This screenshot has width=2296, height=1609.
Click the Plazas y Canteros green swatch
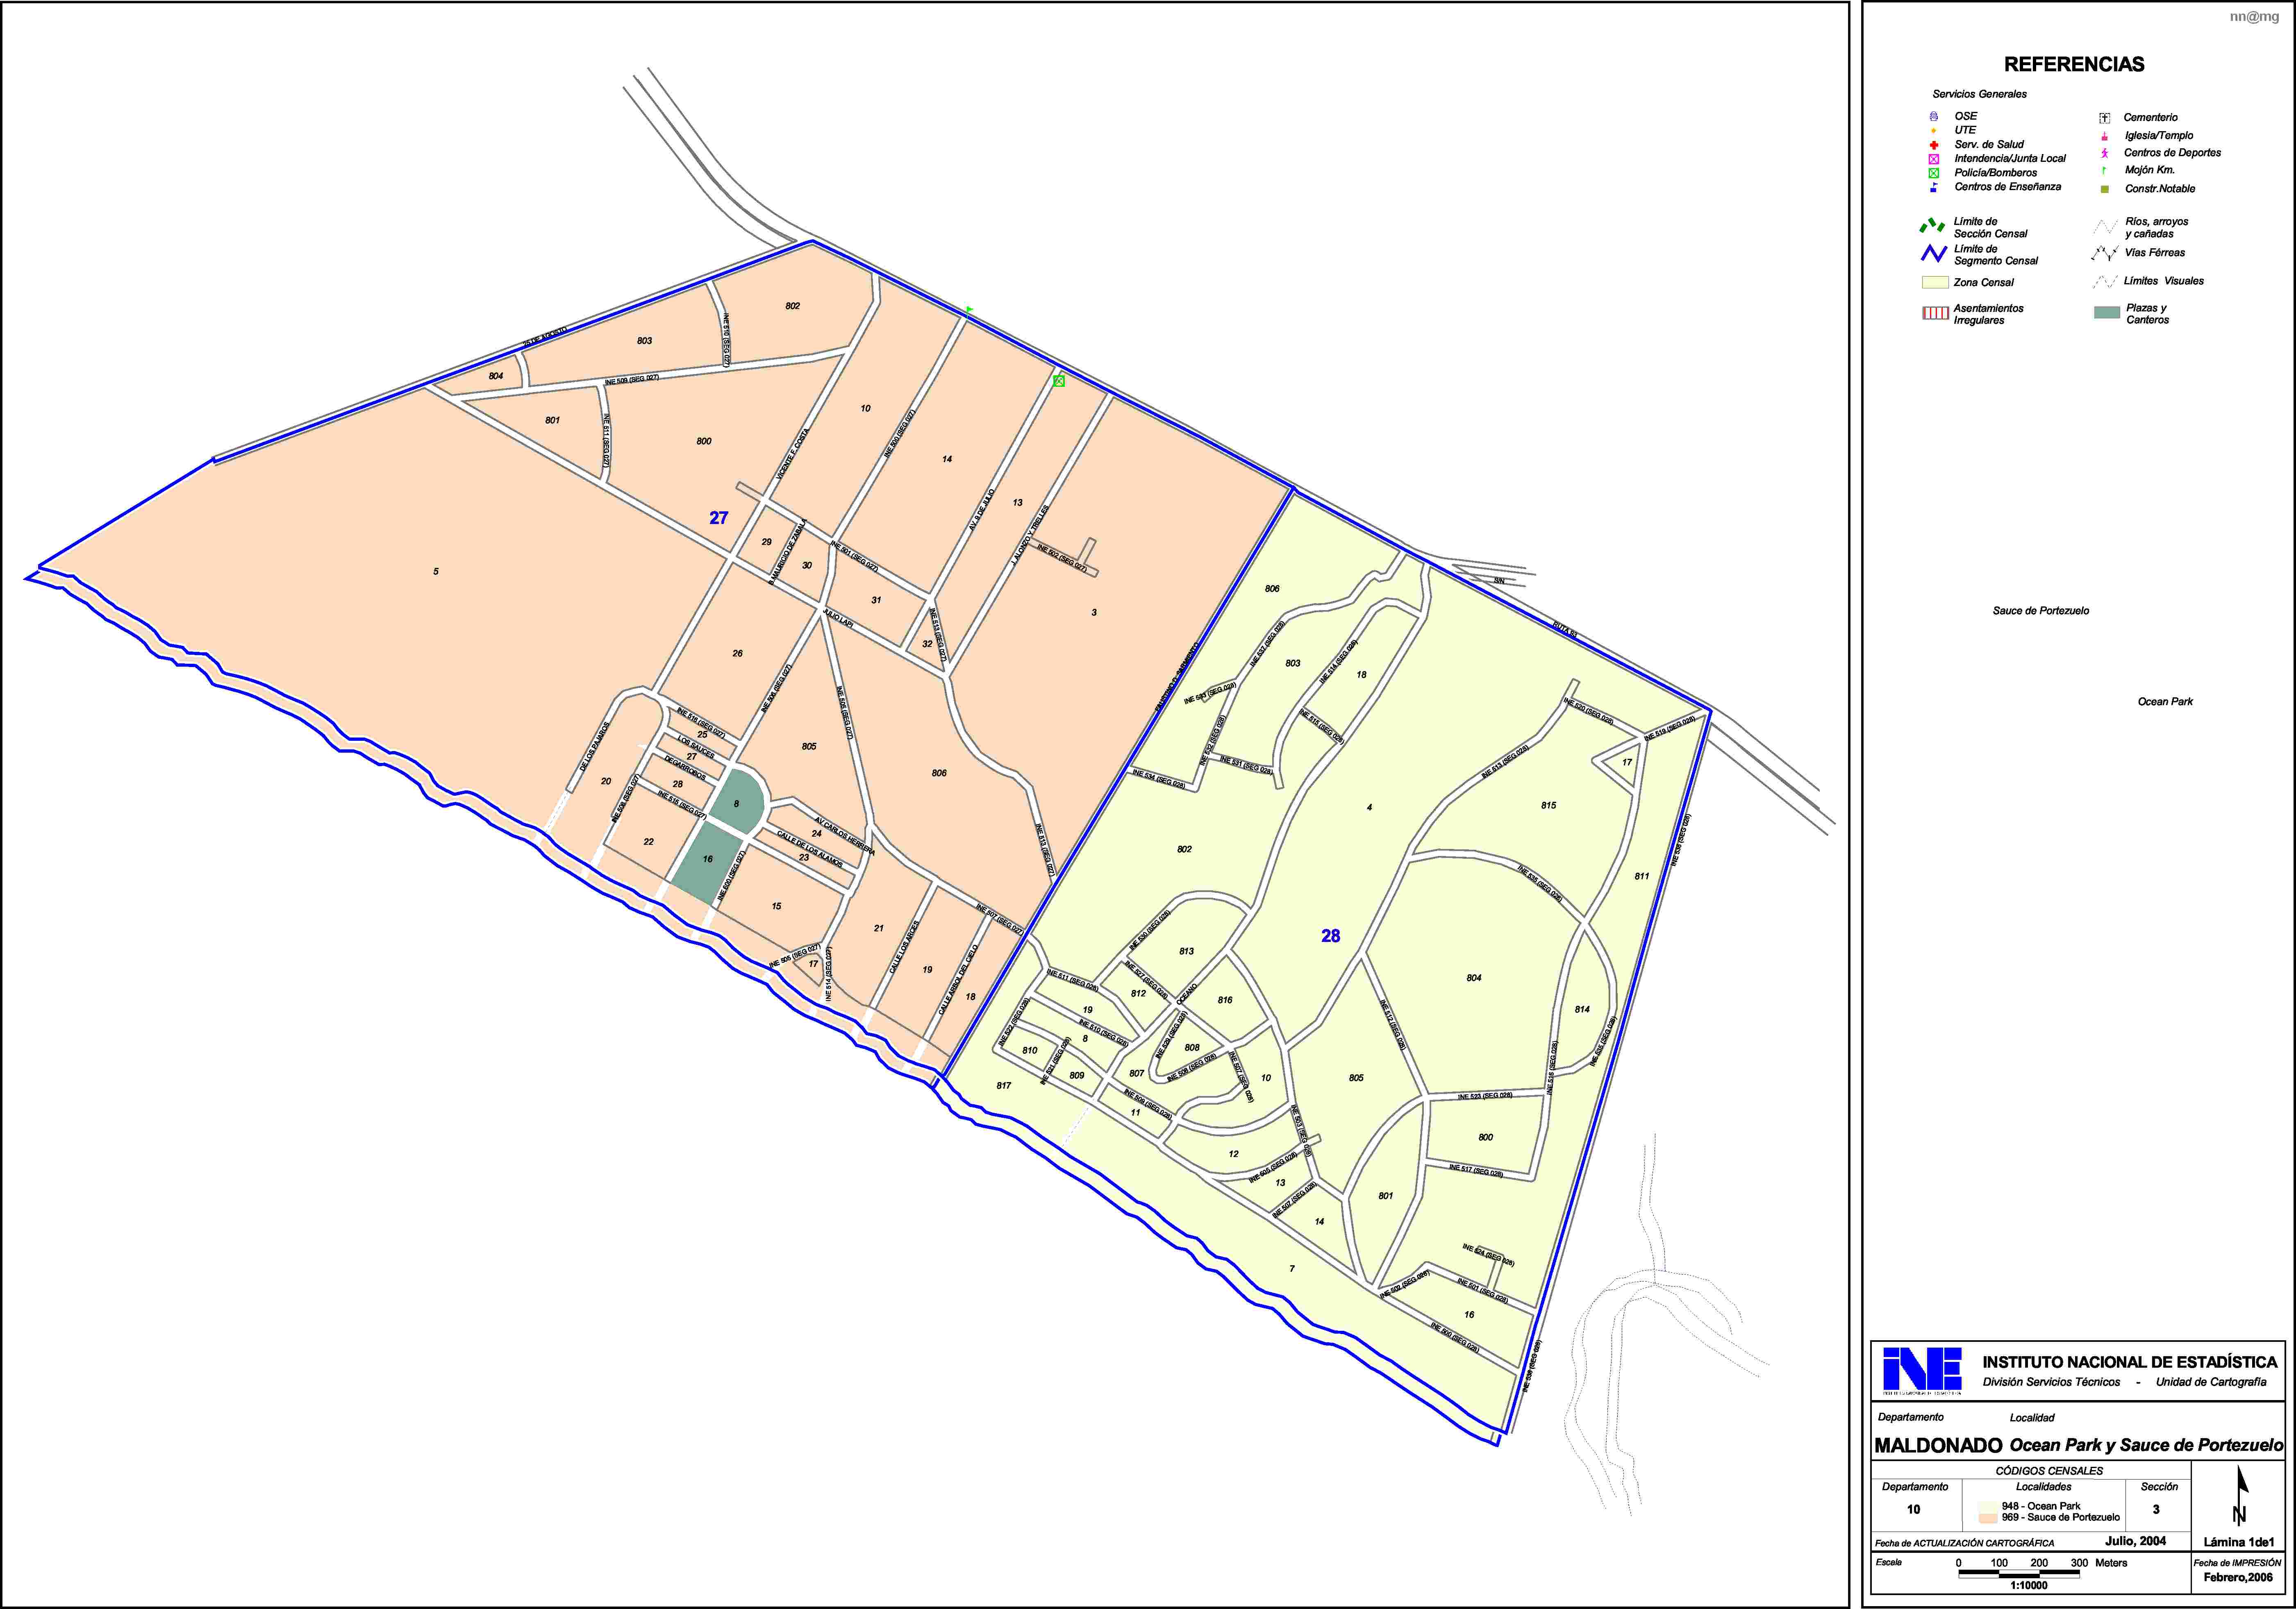2107,313
